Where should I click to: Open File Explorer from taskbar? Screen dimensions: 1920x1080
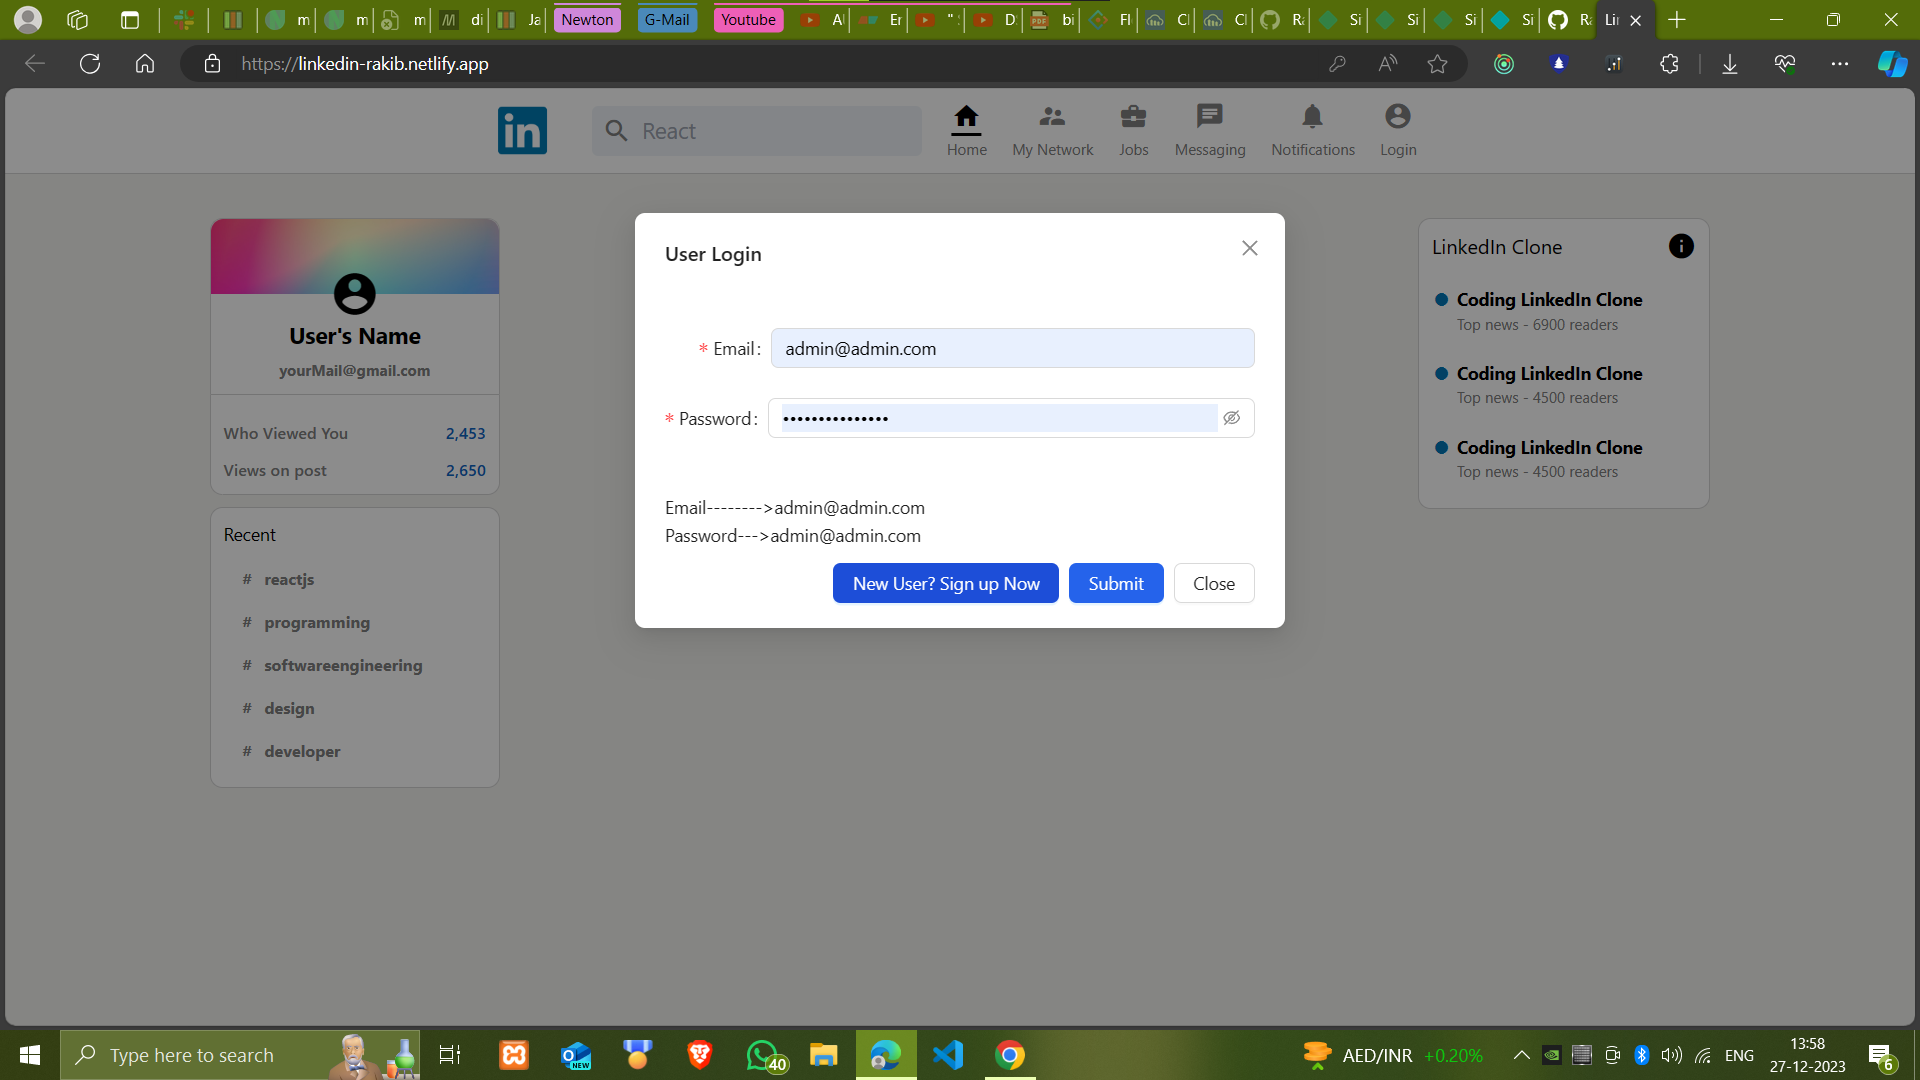[823, 1055]
